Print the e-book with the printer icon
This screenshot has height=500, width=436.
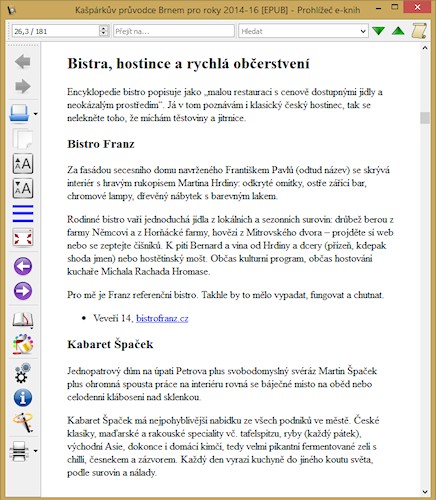19,451
